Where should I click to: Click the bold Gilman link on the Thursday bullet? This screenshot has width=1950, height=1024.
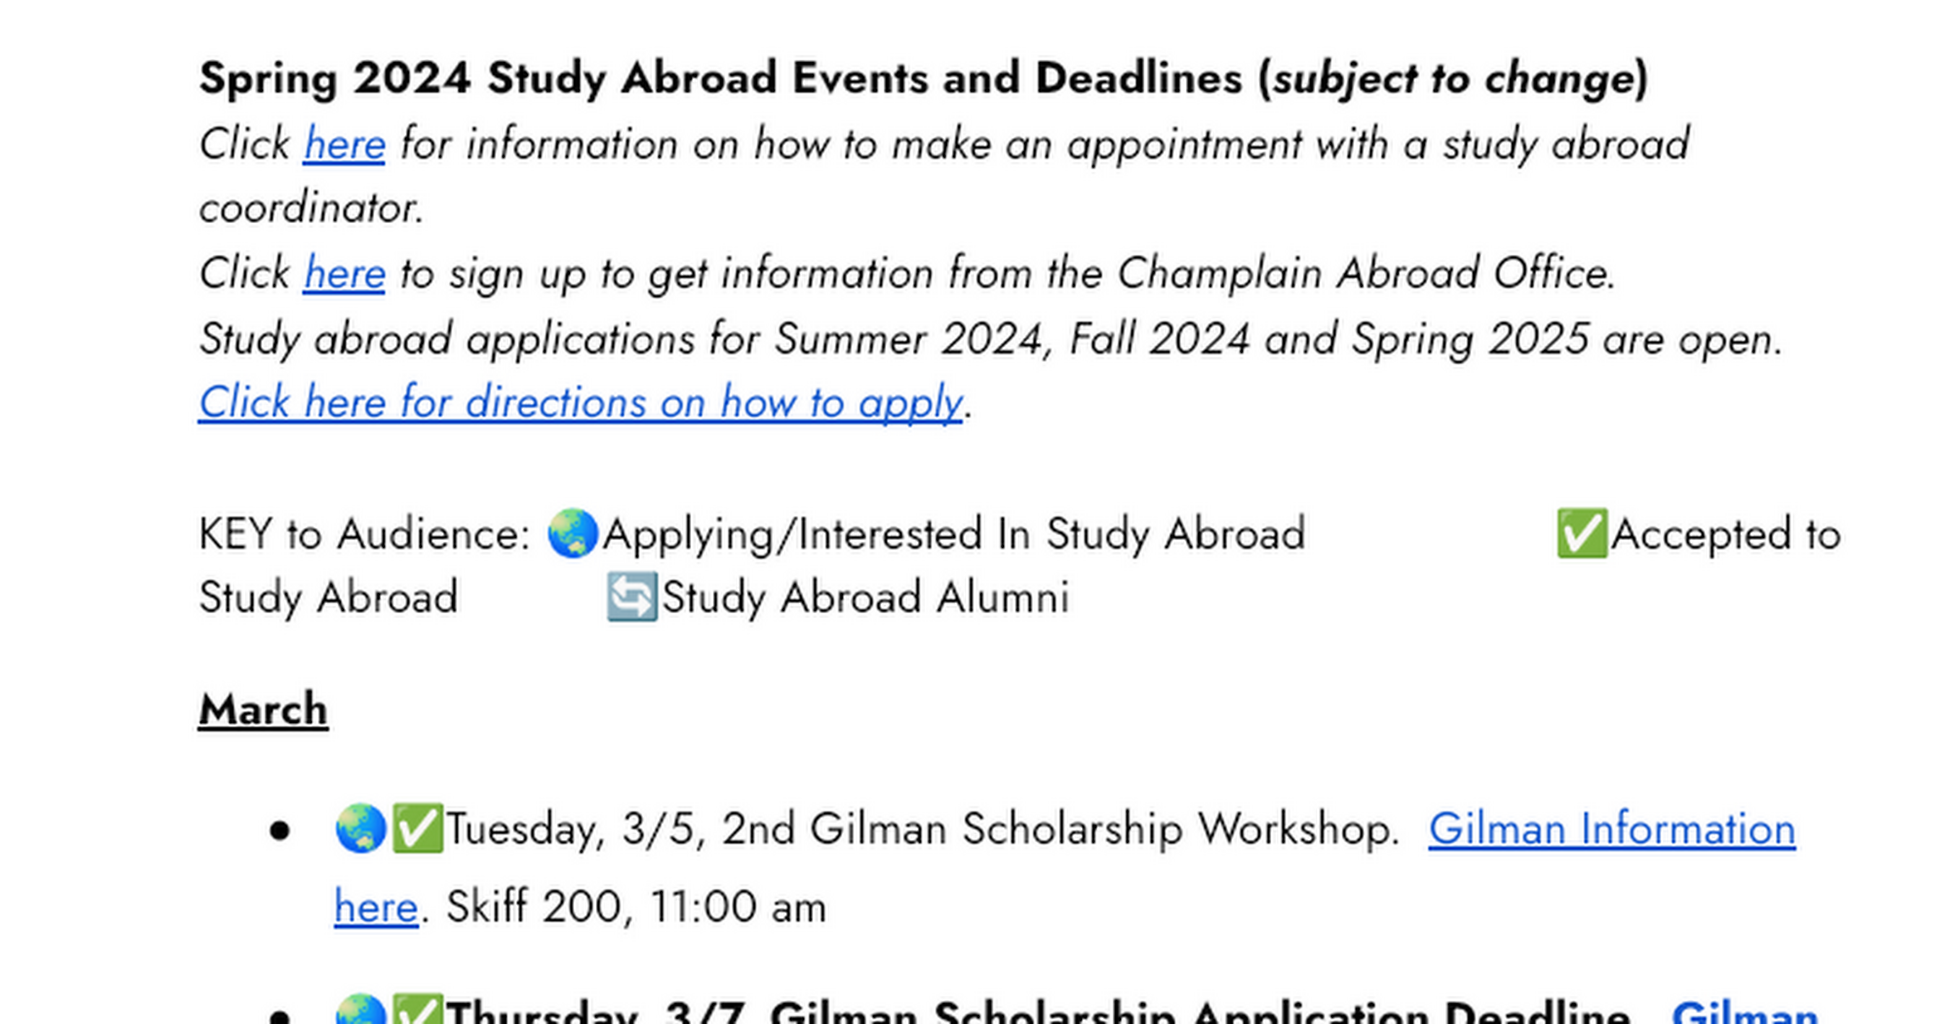pos(1745,1011)
